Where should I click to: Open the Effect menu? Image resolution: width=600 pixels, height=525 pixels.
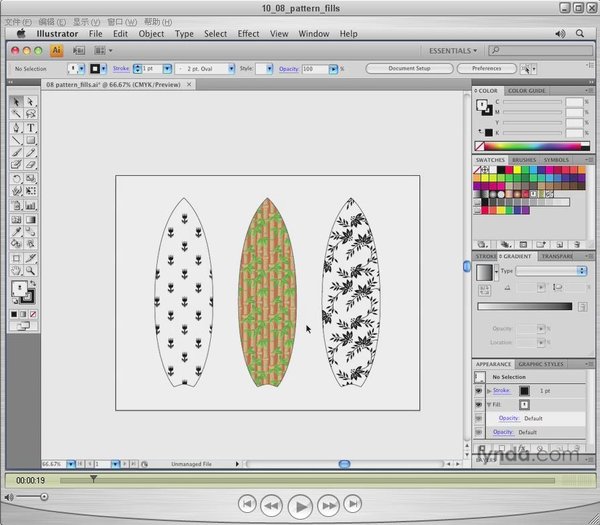coord(248,33)
